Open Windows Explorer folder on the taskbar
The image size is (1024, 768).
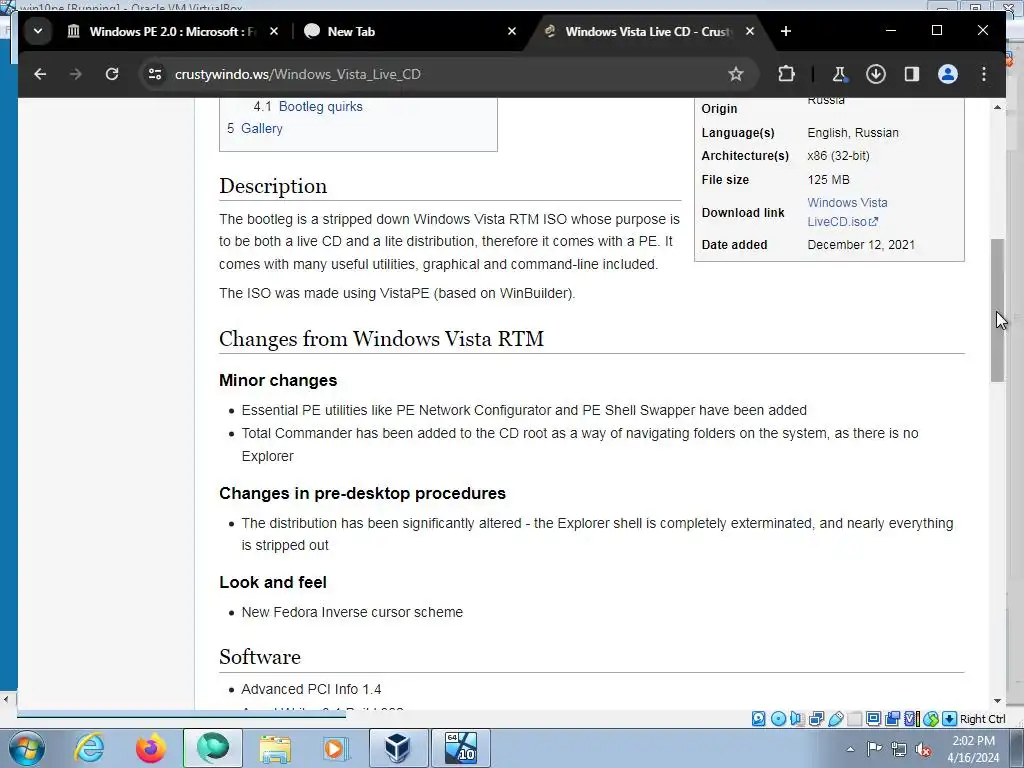275,748
